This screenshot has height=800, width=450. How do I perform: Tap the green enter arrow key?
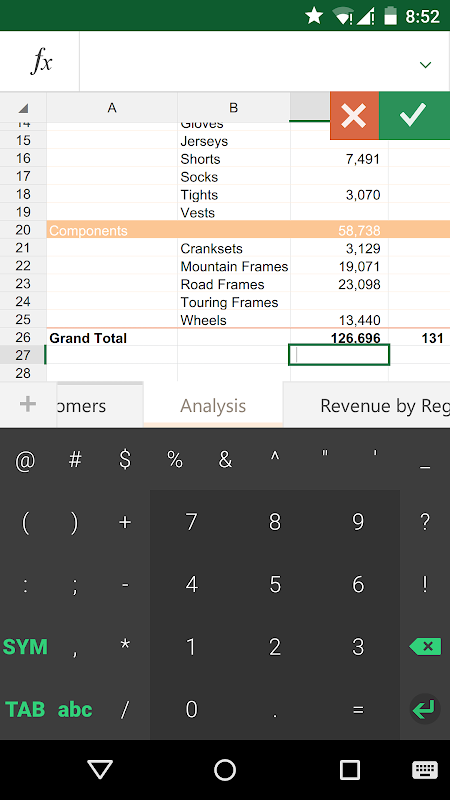pyautogui.click(x=424, y=709)
